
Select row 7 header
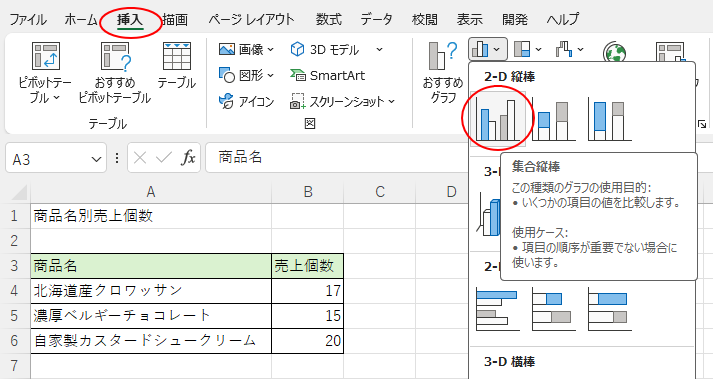point(15,365)
